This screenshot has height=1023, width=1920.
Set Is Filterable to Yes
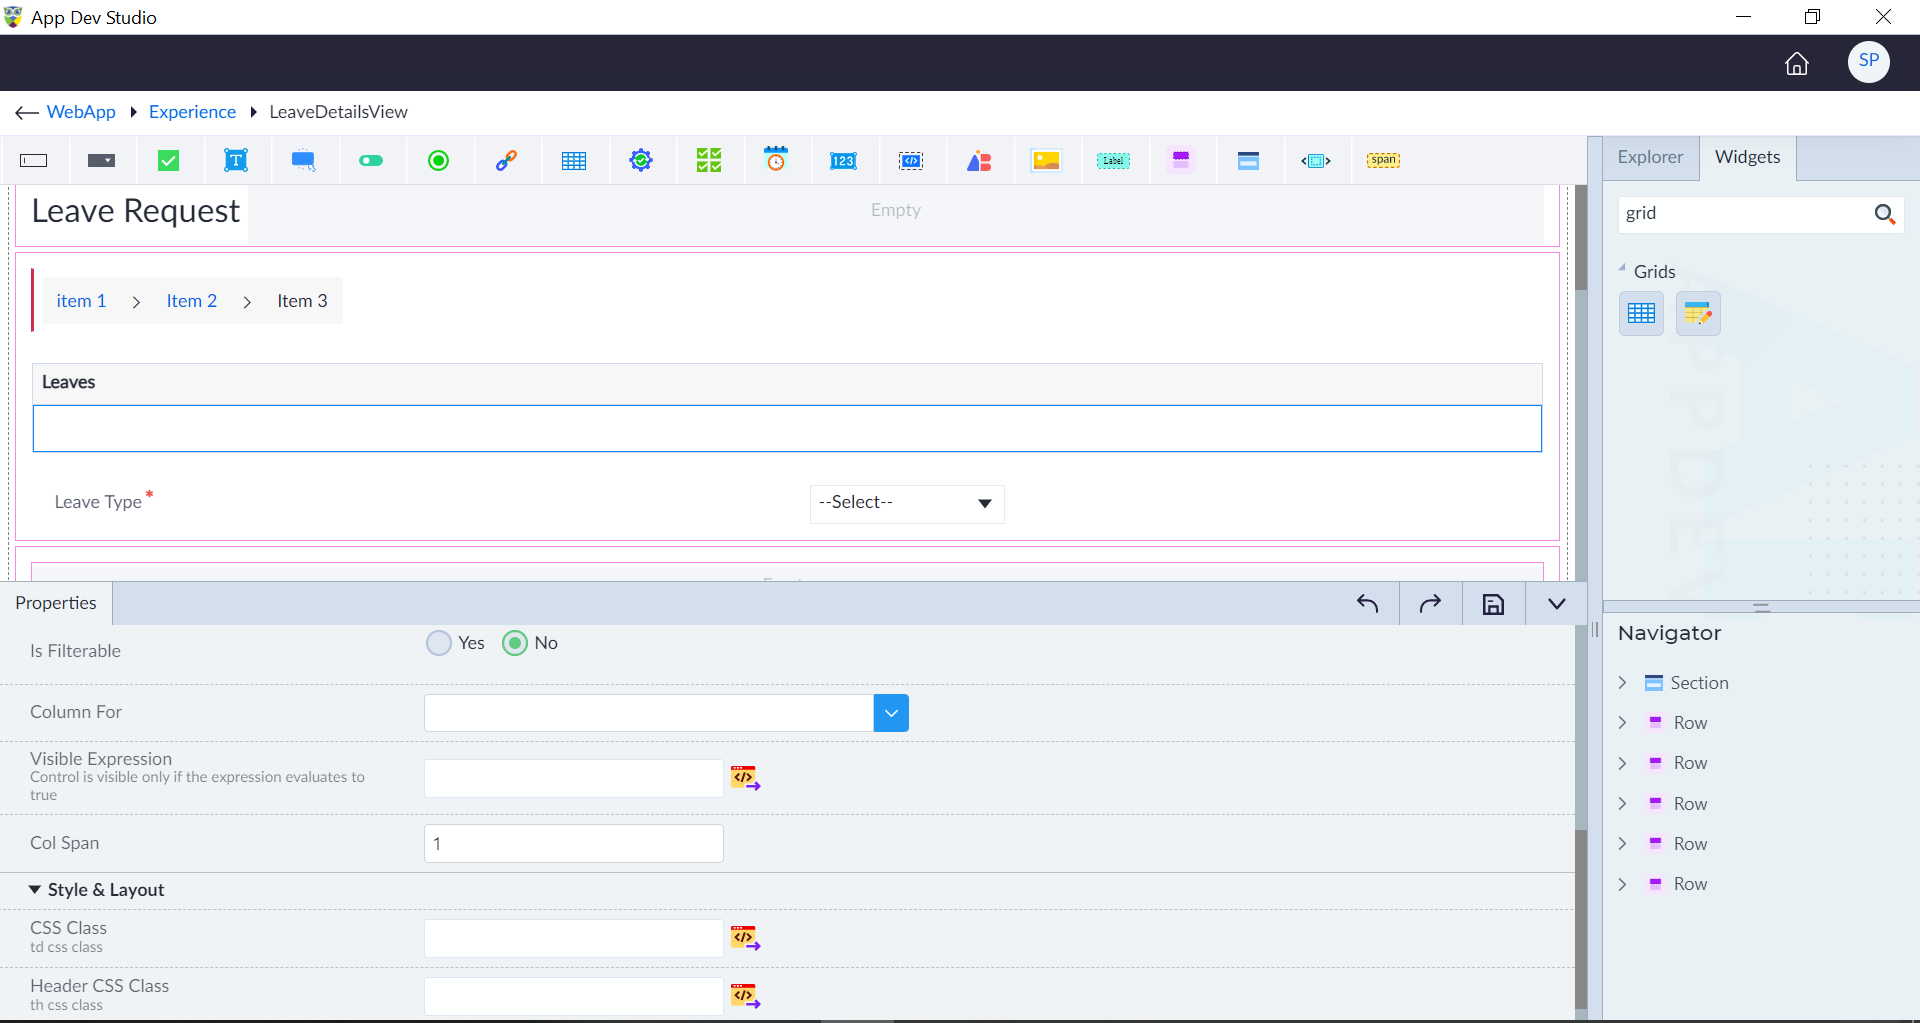[439, 643]
